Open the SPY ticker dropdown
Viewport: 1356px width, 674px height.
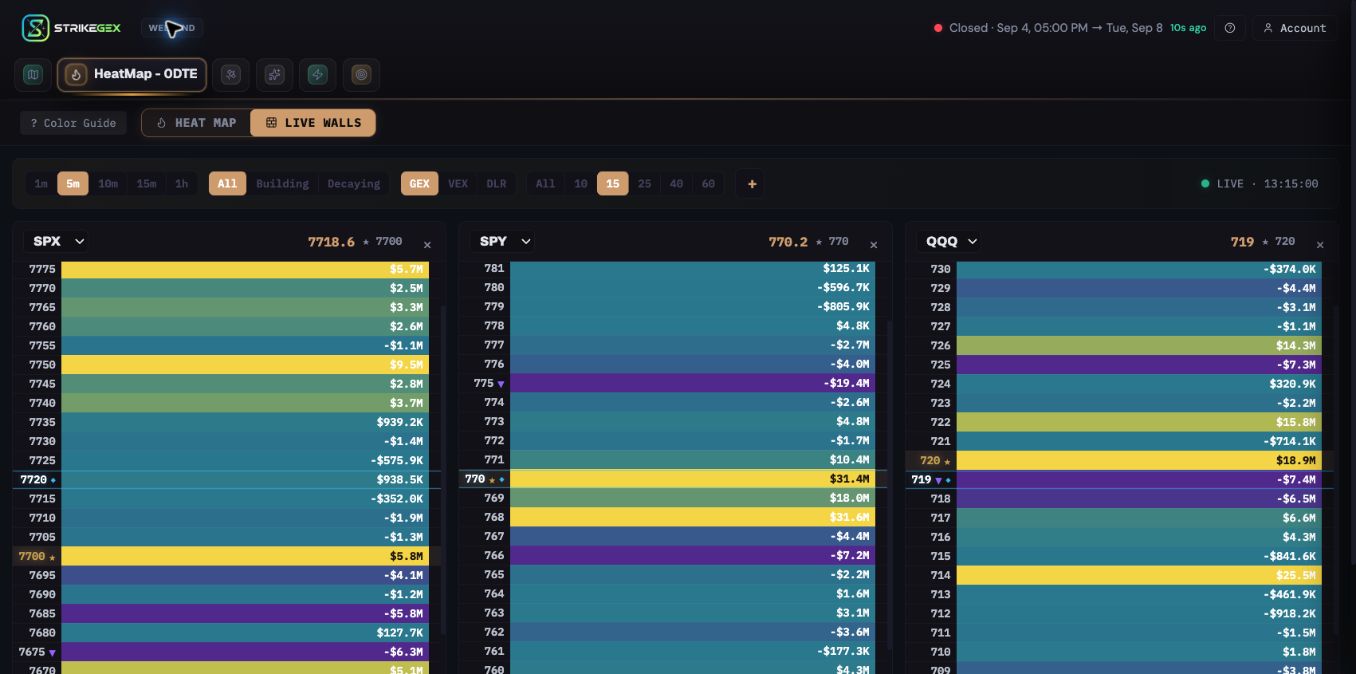(505, 241)
